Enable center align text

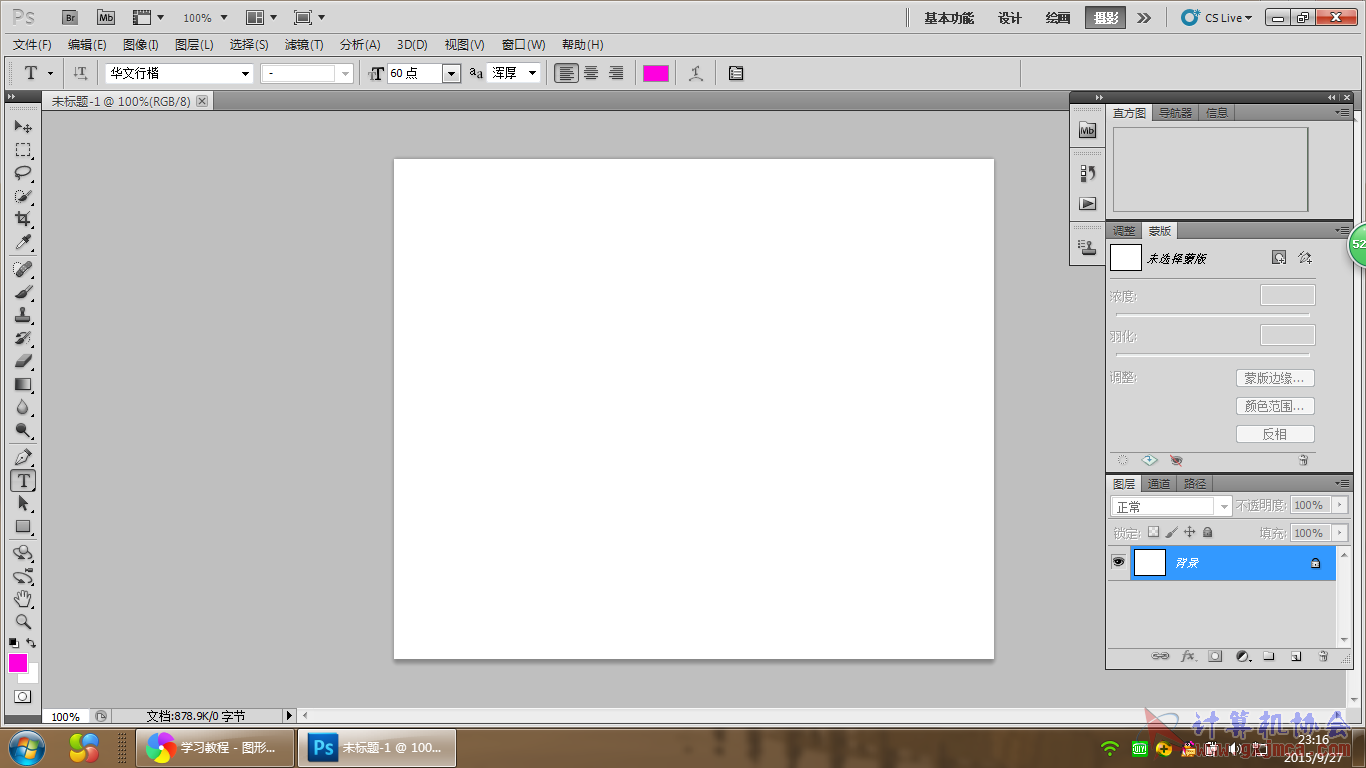tap(591, 73)
